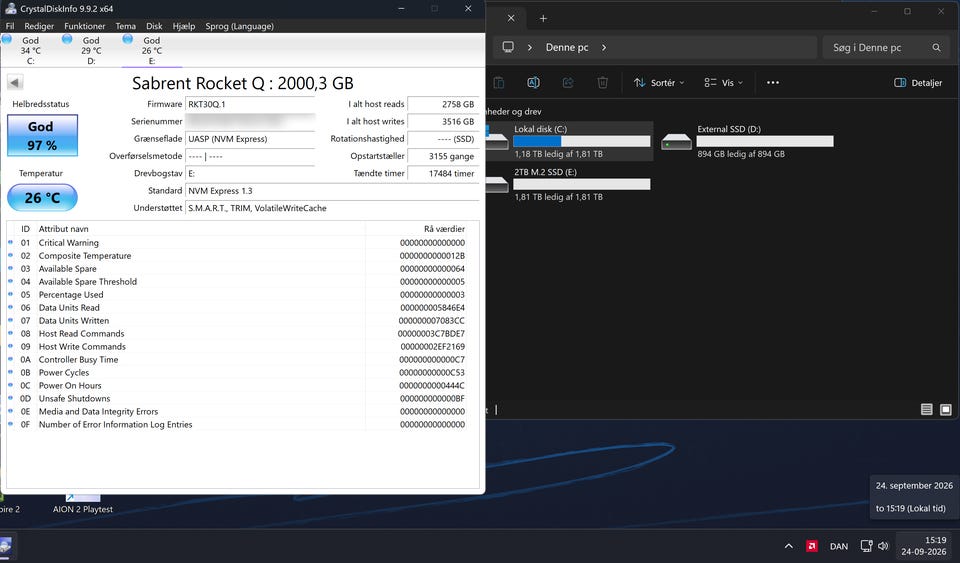
Task: Click the Rå værdier column header
Action: pos(416,229)
